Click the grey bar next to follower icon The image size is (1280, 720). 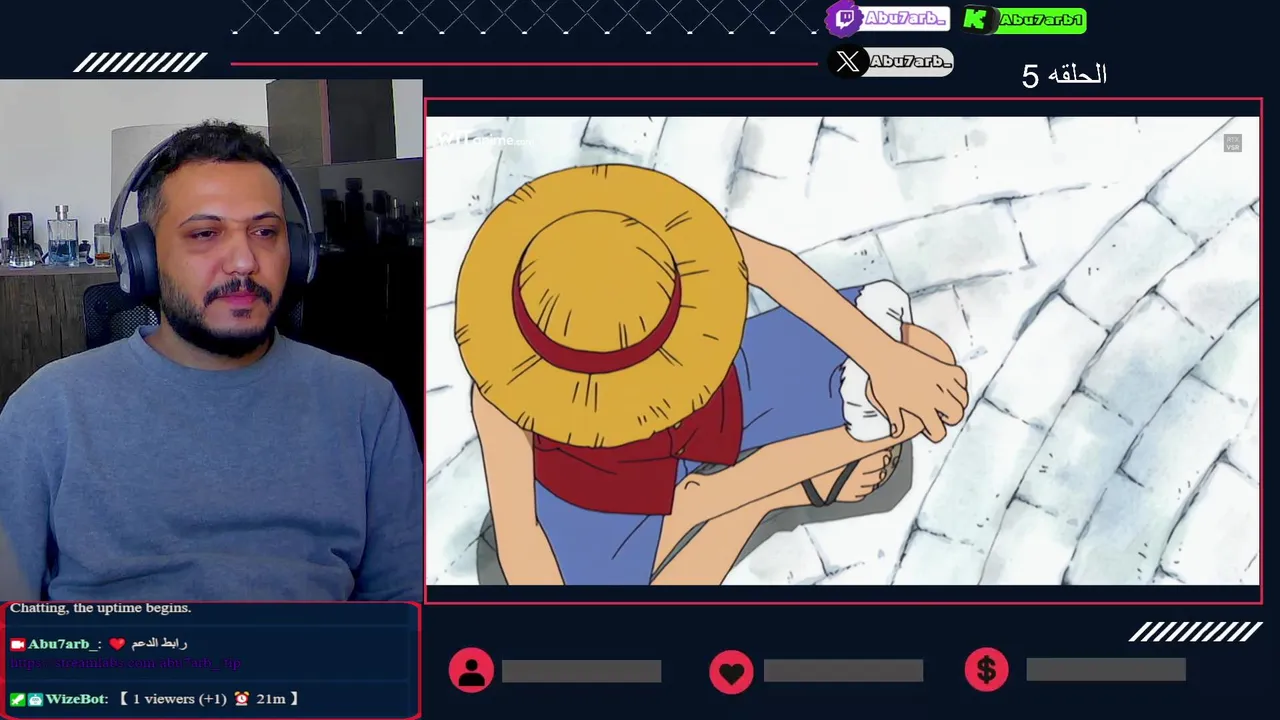pyautogui.click(x=581, y=671)
